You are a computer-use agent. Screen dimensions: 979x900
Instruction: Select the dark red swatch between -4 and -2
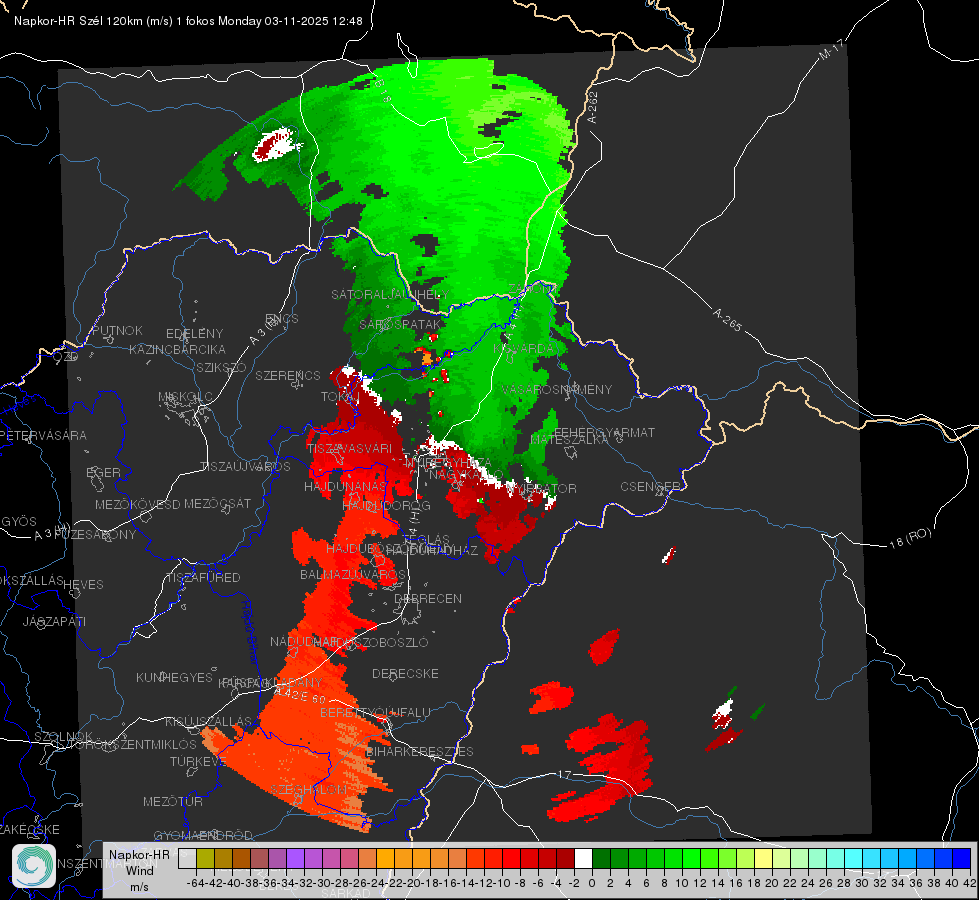tap(565, 858)
